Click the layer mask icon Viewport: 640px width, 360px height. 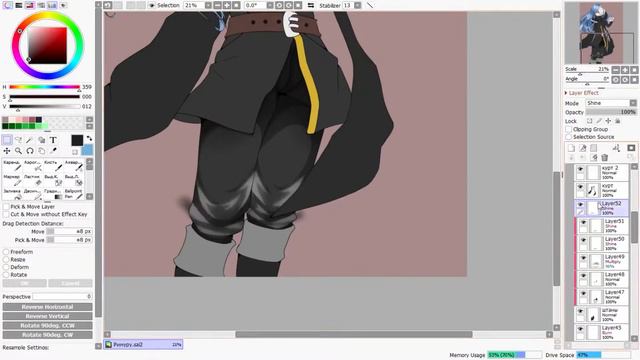631,148
